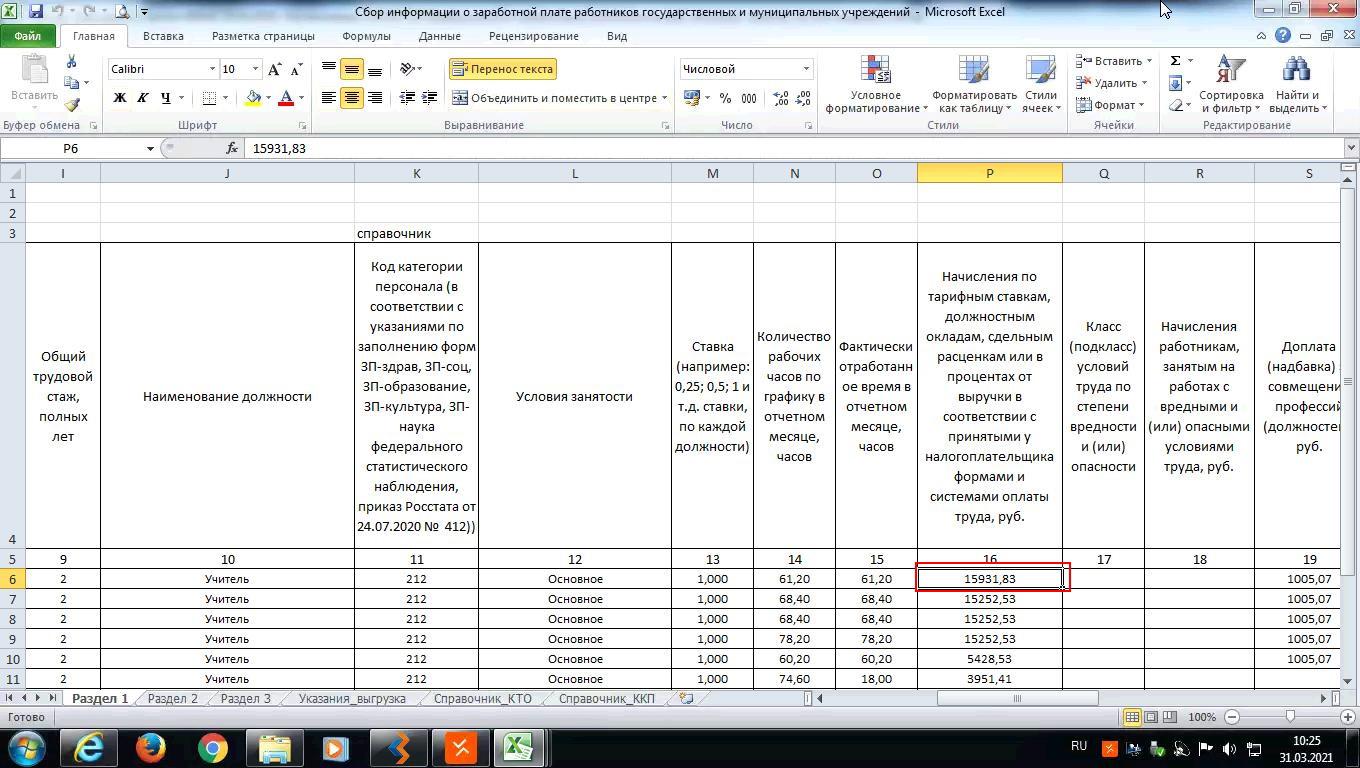Align text right
The image size is (1360, 768).
click(375, 98)
